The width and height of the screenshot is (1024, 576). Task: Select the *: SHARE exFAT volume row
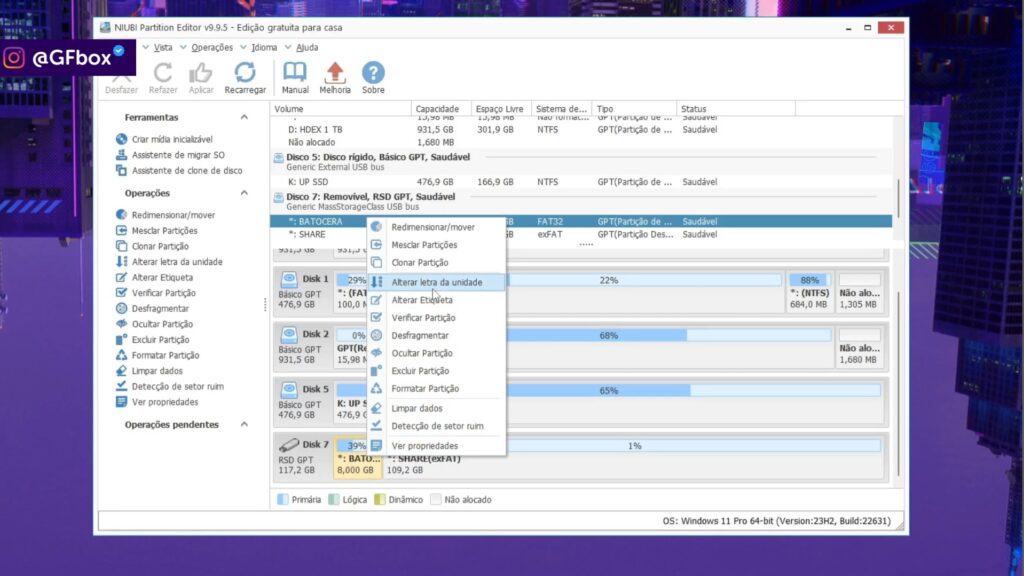point(581,234)
